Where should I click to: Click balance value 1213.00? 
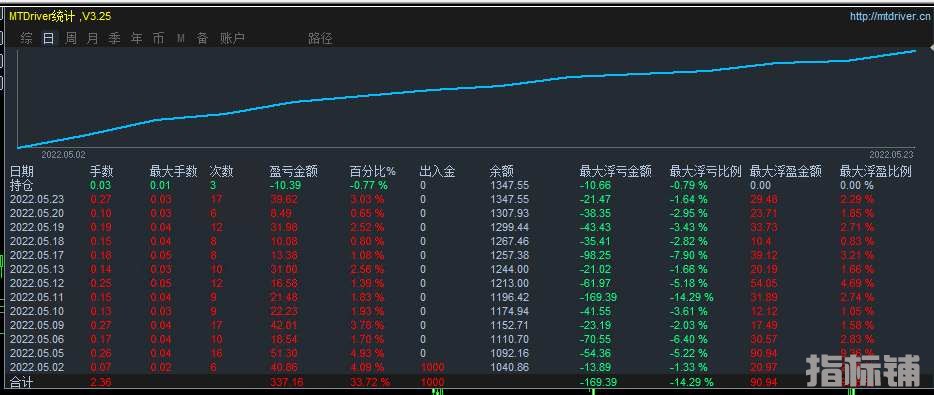[509, 284]
